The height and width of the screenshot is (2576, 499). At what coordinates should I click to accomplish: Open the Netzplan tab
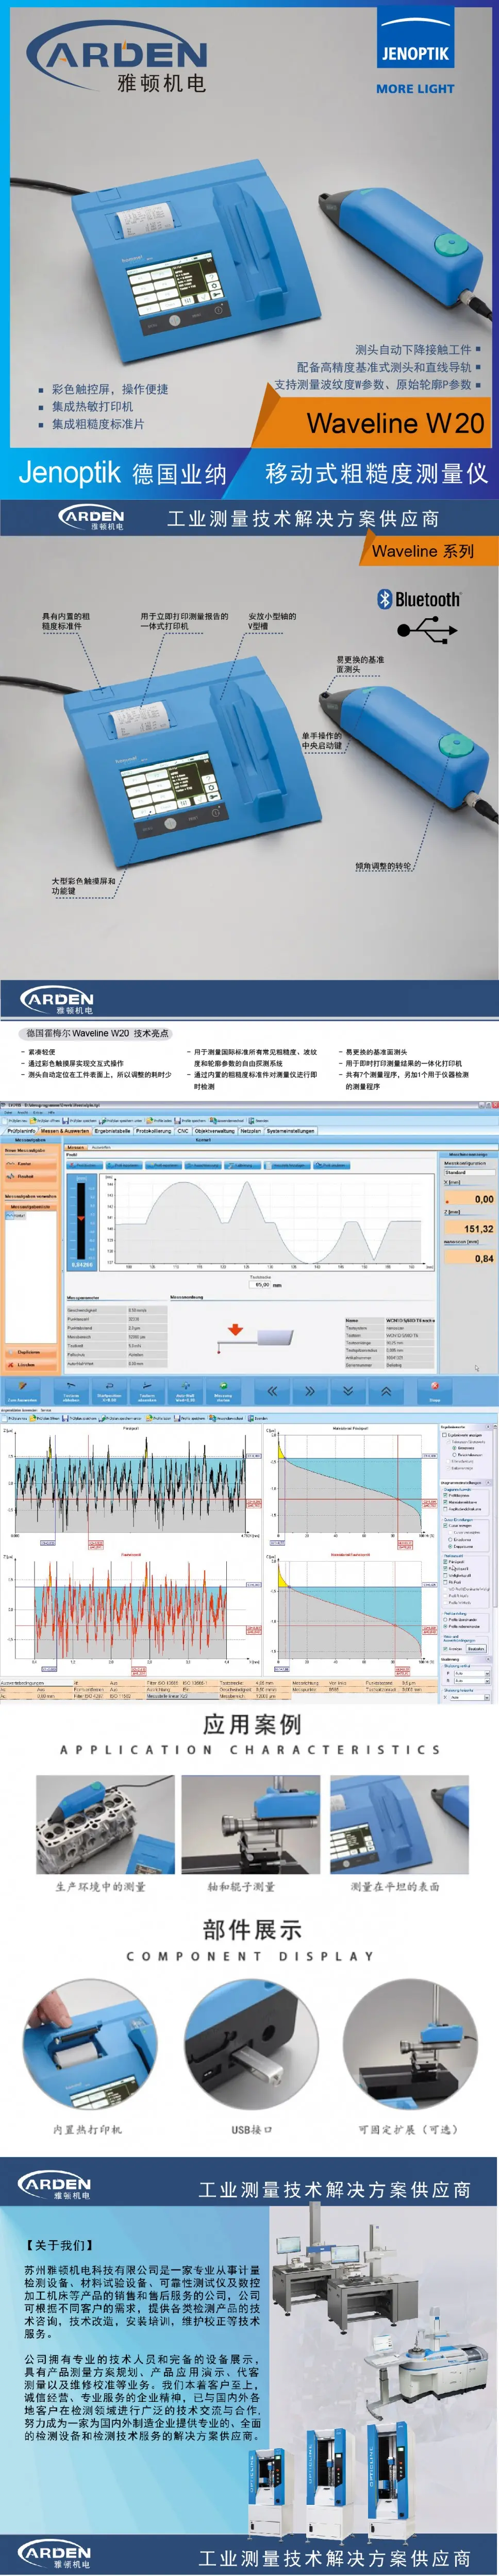click(251, 1131)
